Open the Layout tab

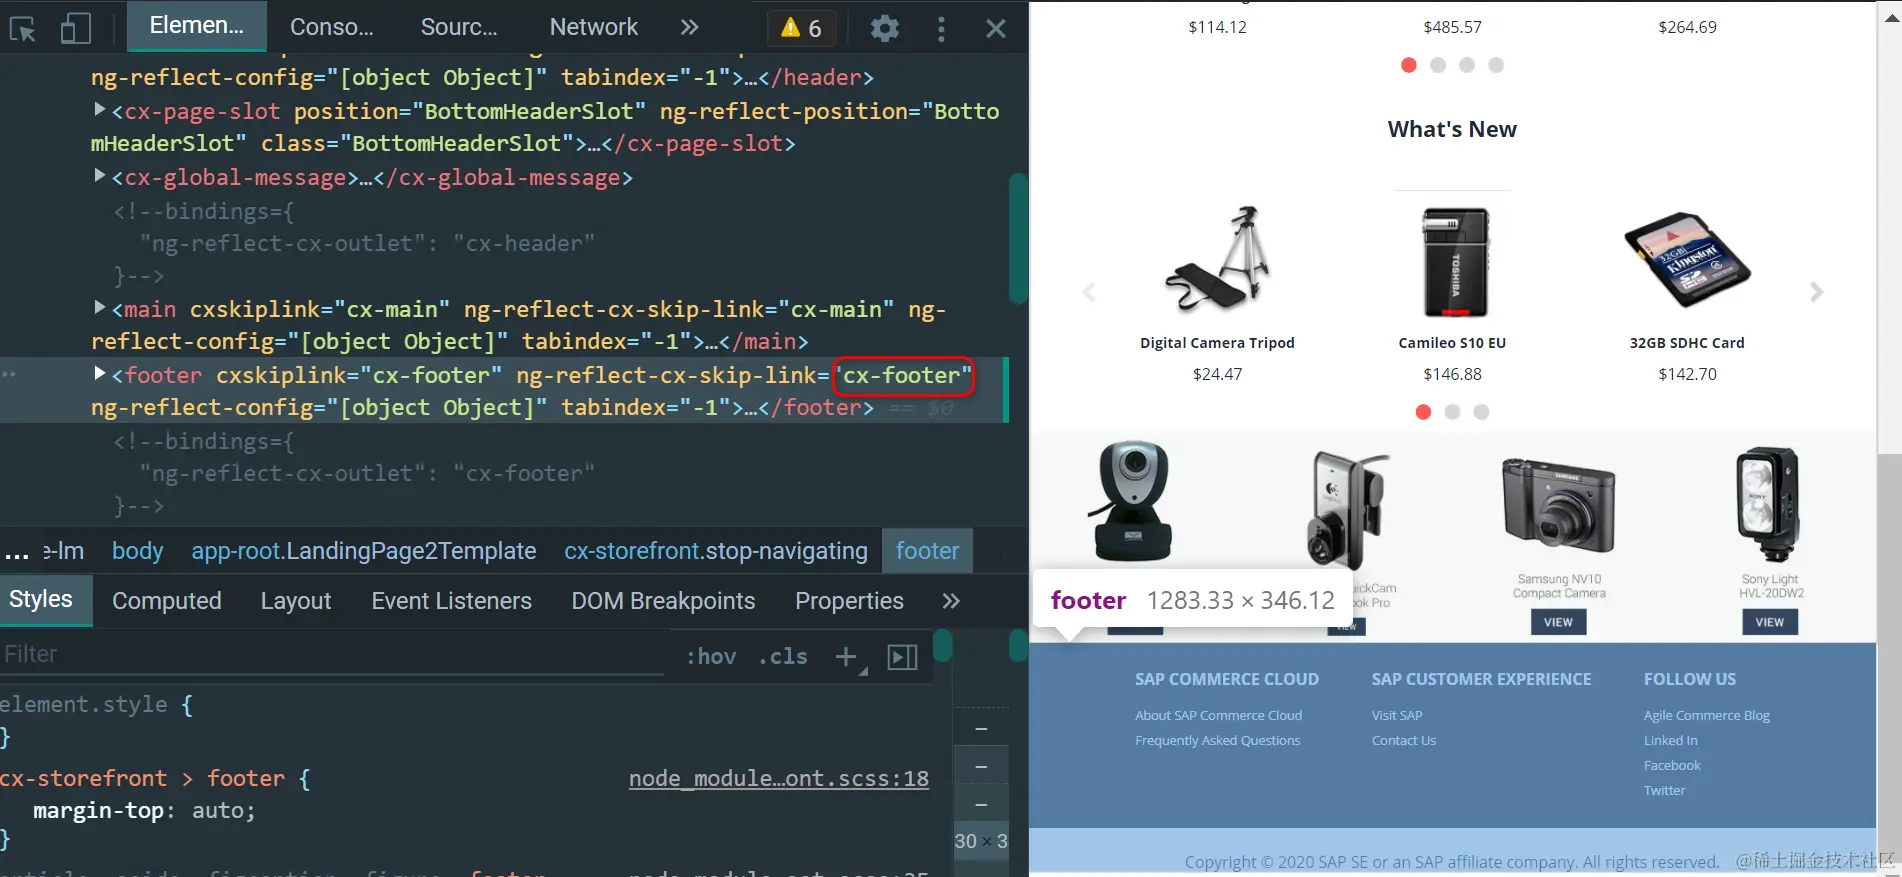(x=296, y=601)
